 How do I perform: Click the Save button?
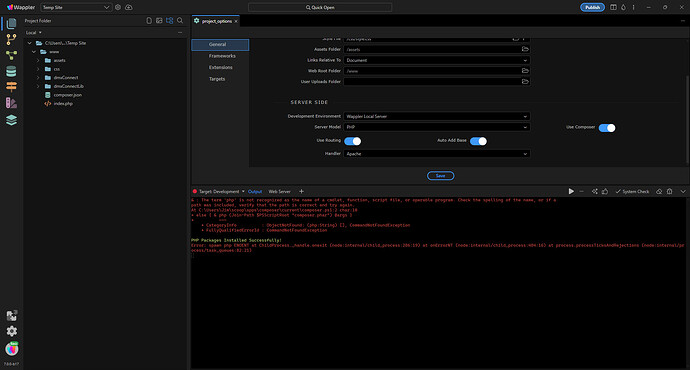click(x=440, y=176)
